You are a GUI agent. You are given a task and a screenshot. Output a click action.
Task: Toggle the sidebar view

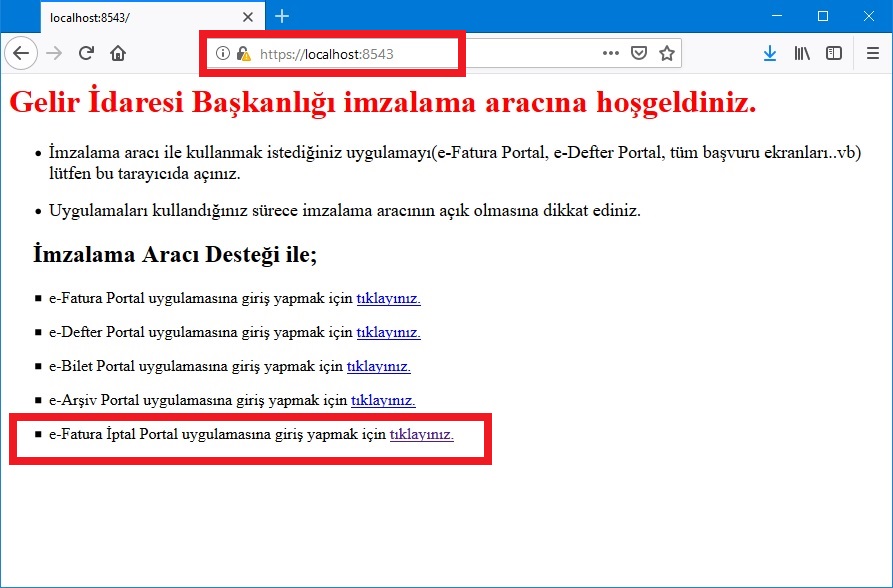point(833,54)
